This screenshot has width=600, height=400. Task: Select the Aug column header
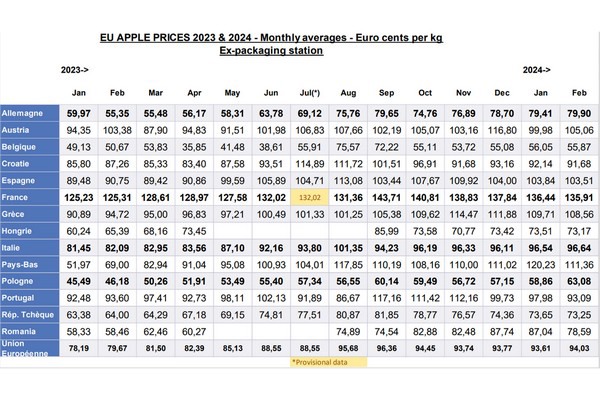pyautogui.click(x=349, y=92)
